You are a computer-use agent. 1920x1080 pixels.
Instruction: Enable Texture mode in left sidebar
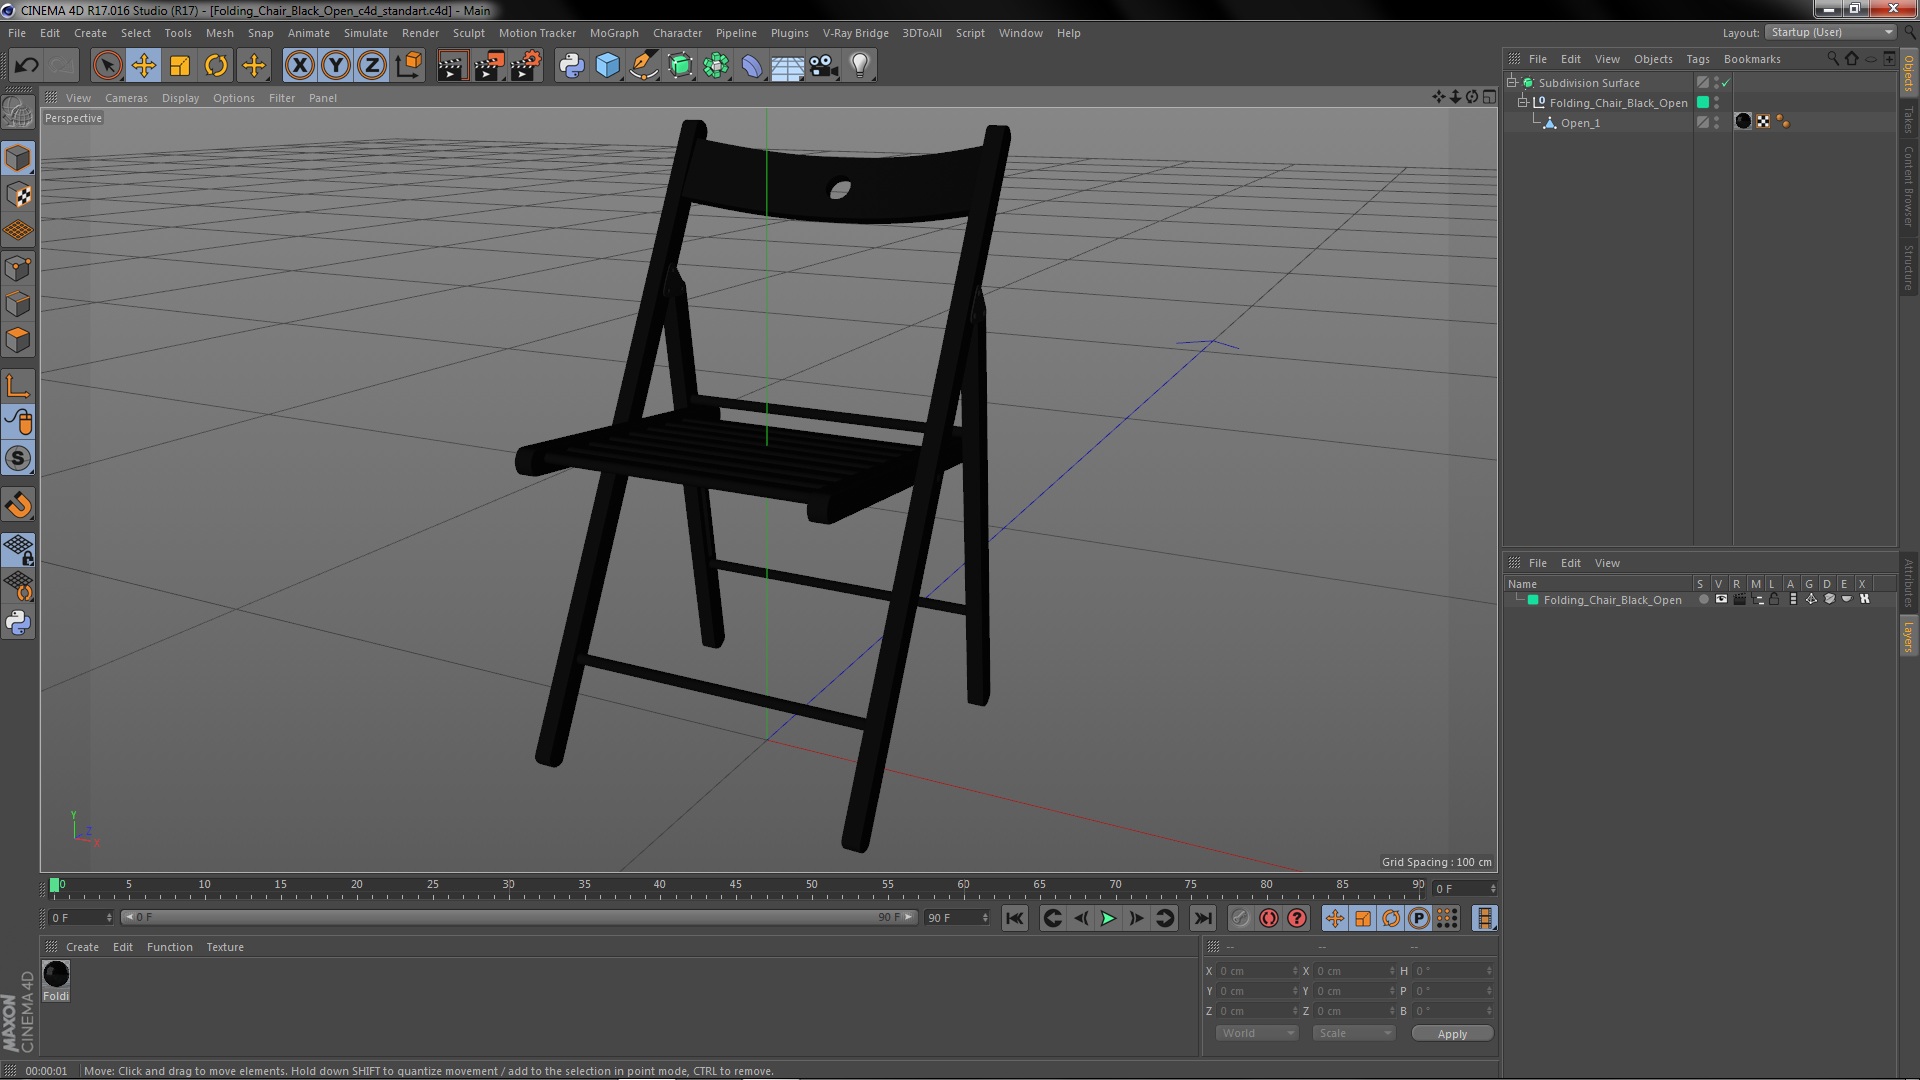18,195
